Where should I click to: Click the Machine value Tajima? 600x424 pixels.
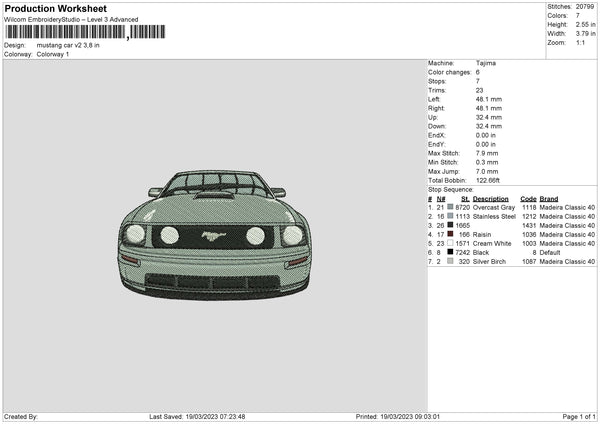tap(486, 63)
